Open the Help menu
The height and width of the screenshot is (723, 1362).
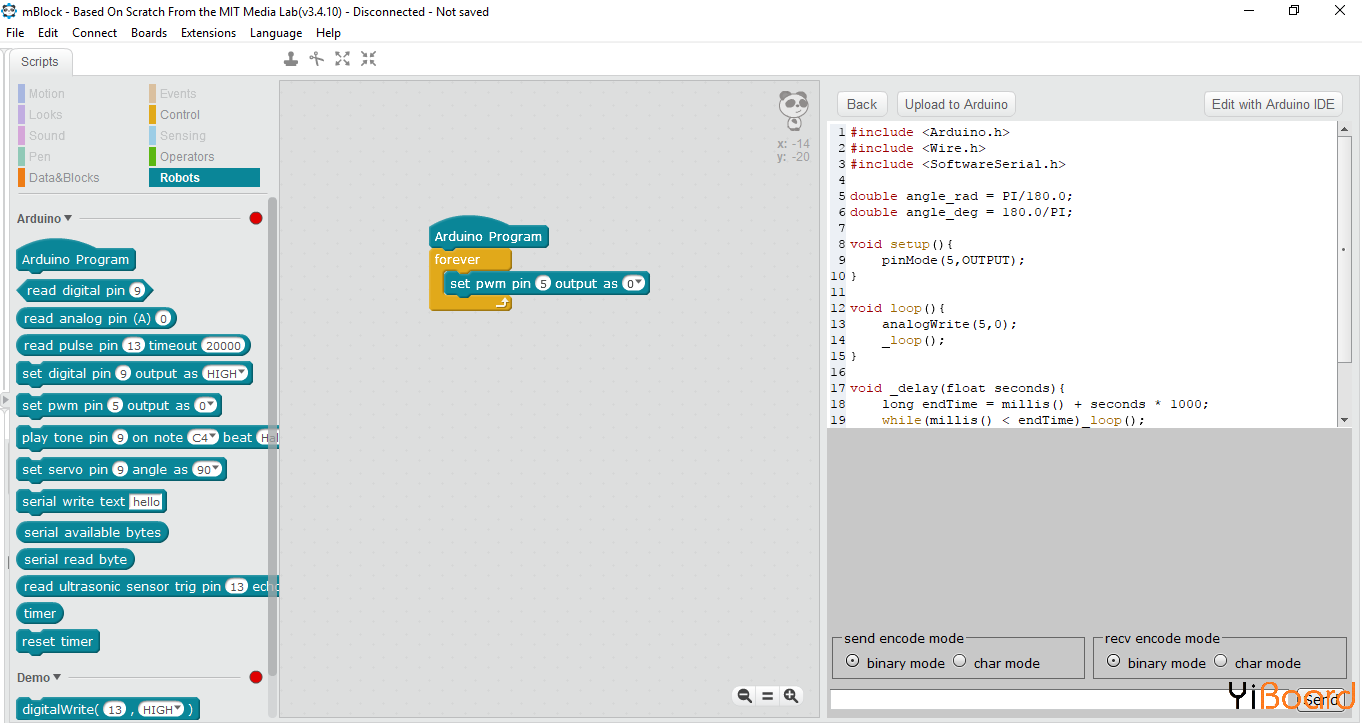tap(328, 33)
